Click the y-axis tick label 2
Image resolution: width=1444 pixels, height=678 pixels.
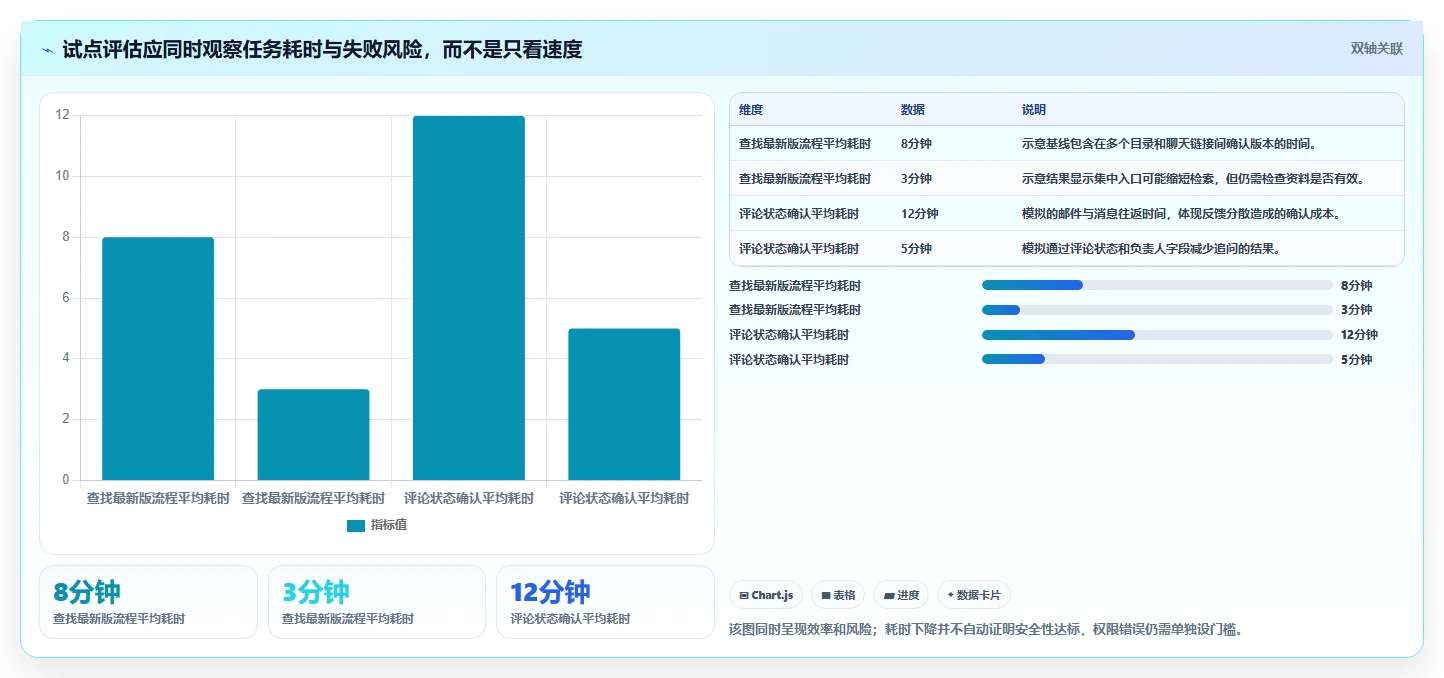(66, 419)
